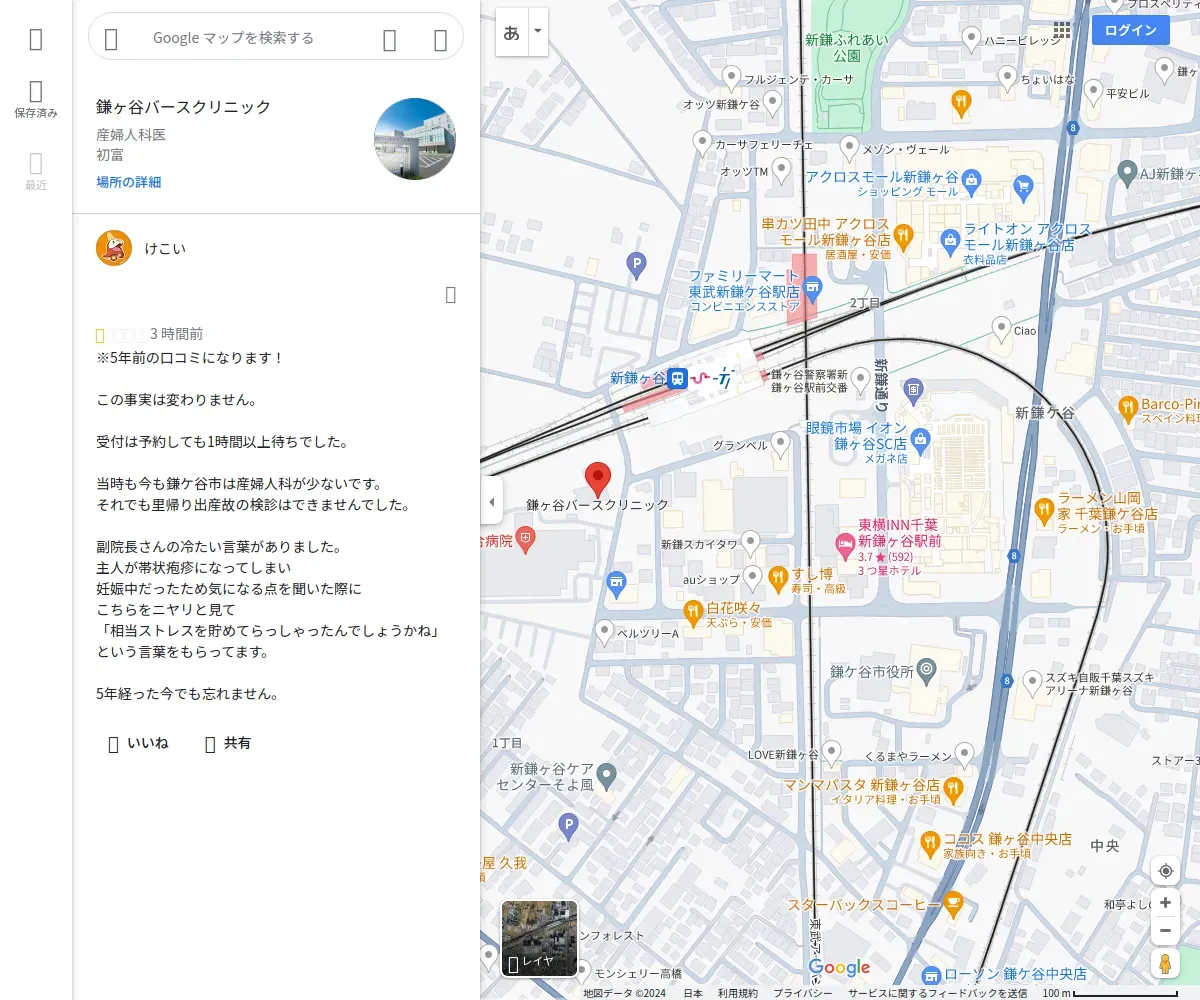Select the 白花咲々 restaurant marker
This screenshot has width=1200, height=1000.
(x=693, y=611)
